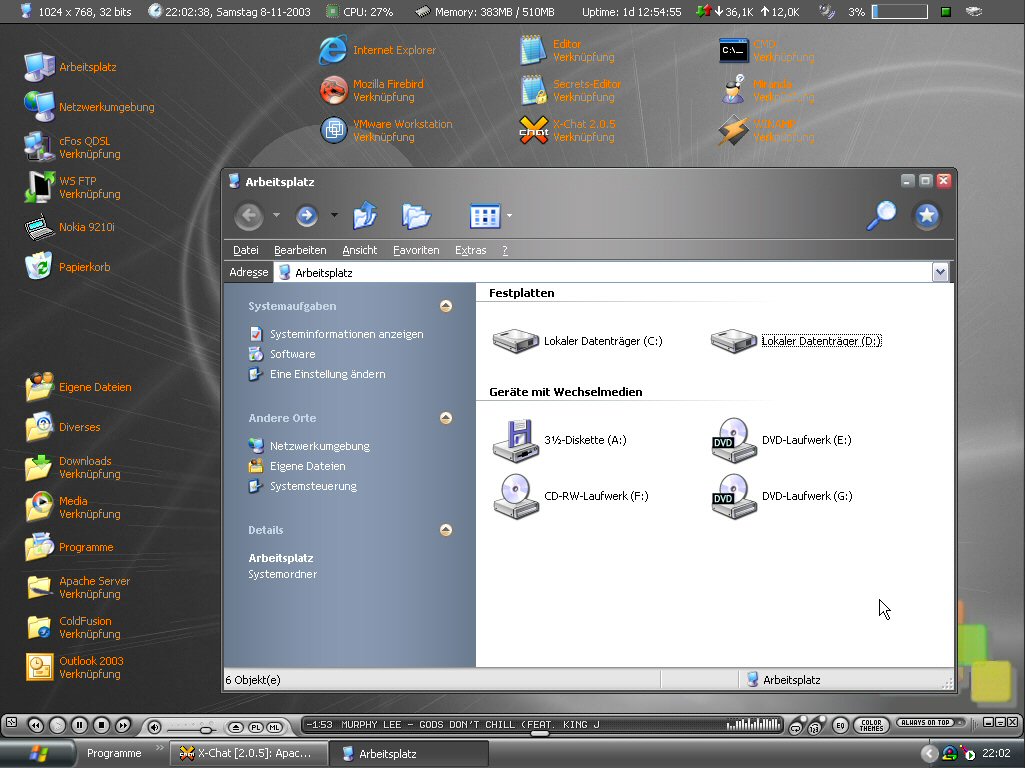Select the Papierkorb desktop icon

pyautogui.click(x=39, y=267)
